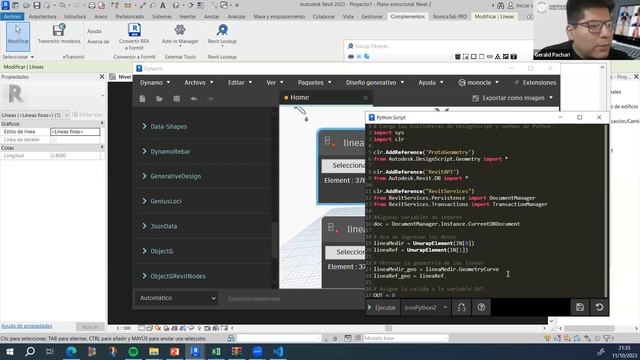The height and width of the screenshot is (360, 640).
Task: Click Revit icon in taskbar
Action: [195, 351]
